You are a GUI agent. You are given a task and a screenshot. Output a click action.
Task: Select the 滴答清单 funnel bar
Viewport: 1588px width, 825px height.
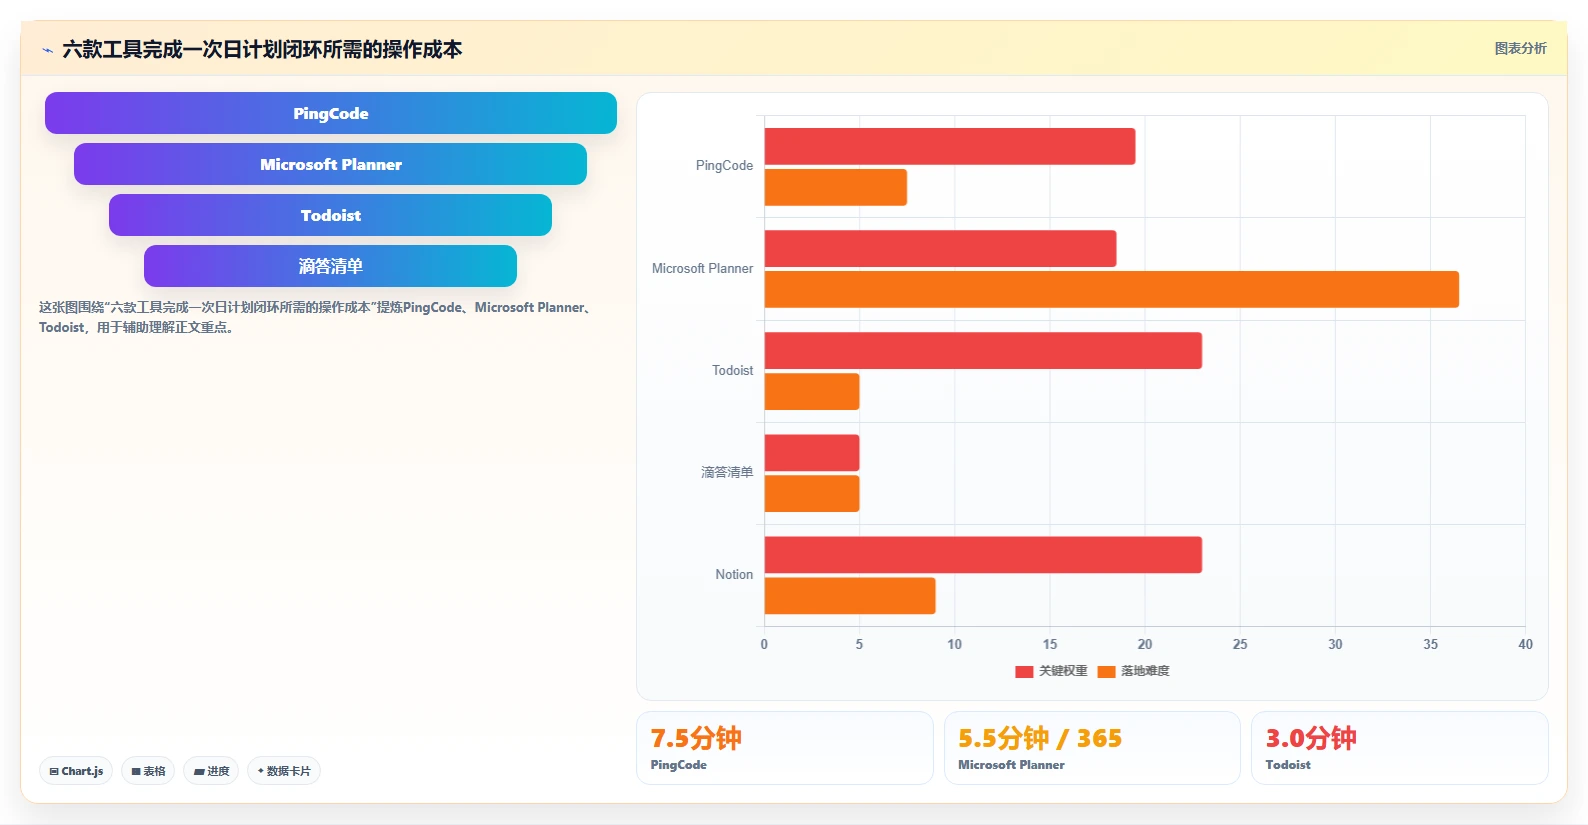click(x=330, y=266)
